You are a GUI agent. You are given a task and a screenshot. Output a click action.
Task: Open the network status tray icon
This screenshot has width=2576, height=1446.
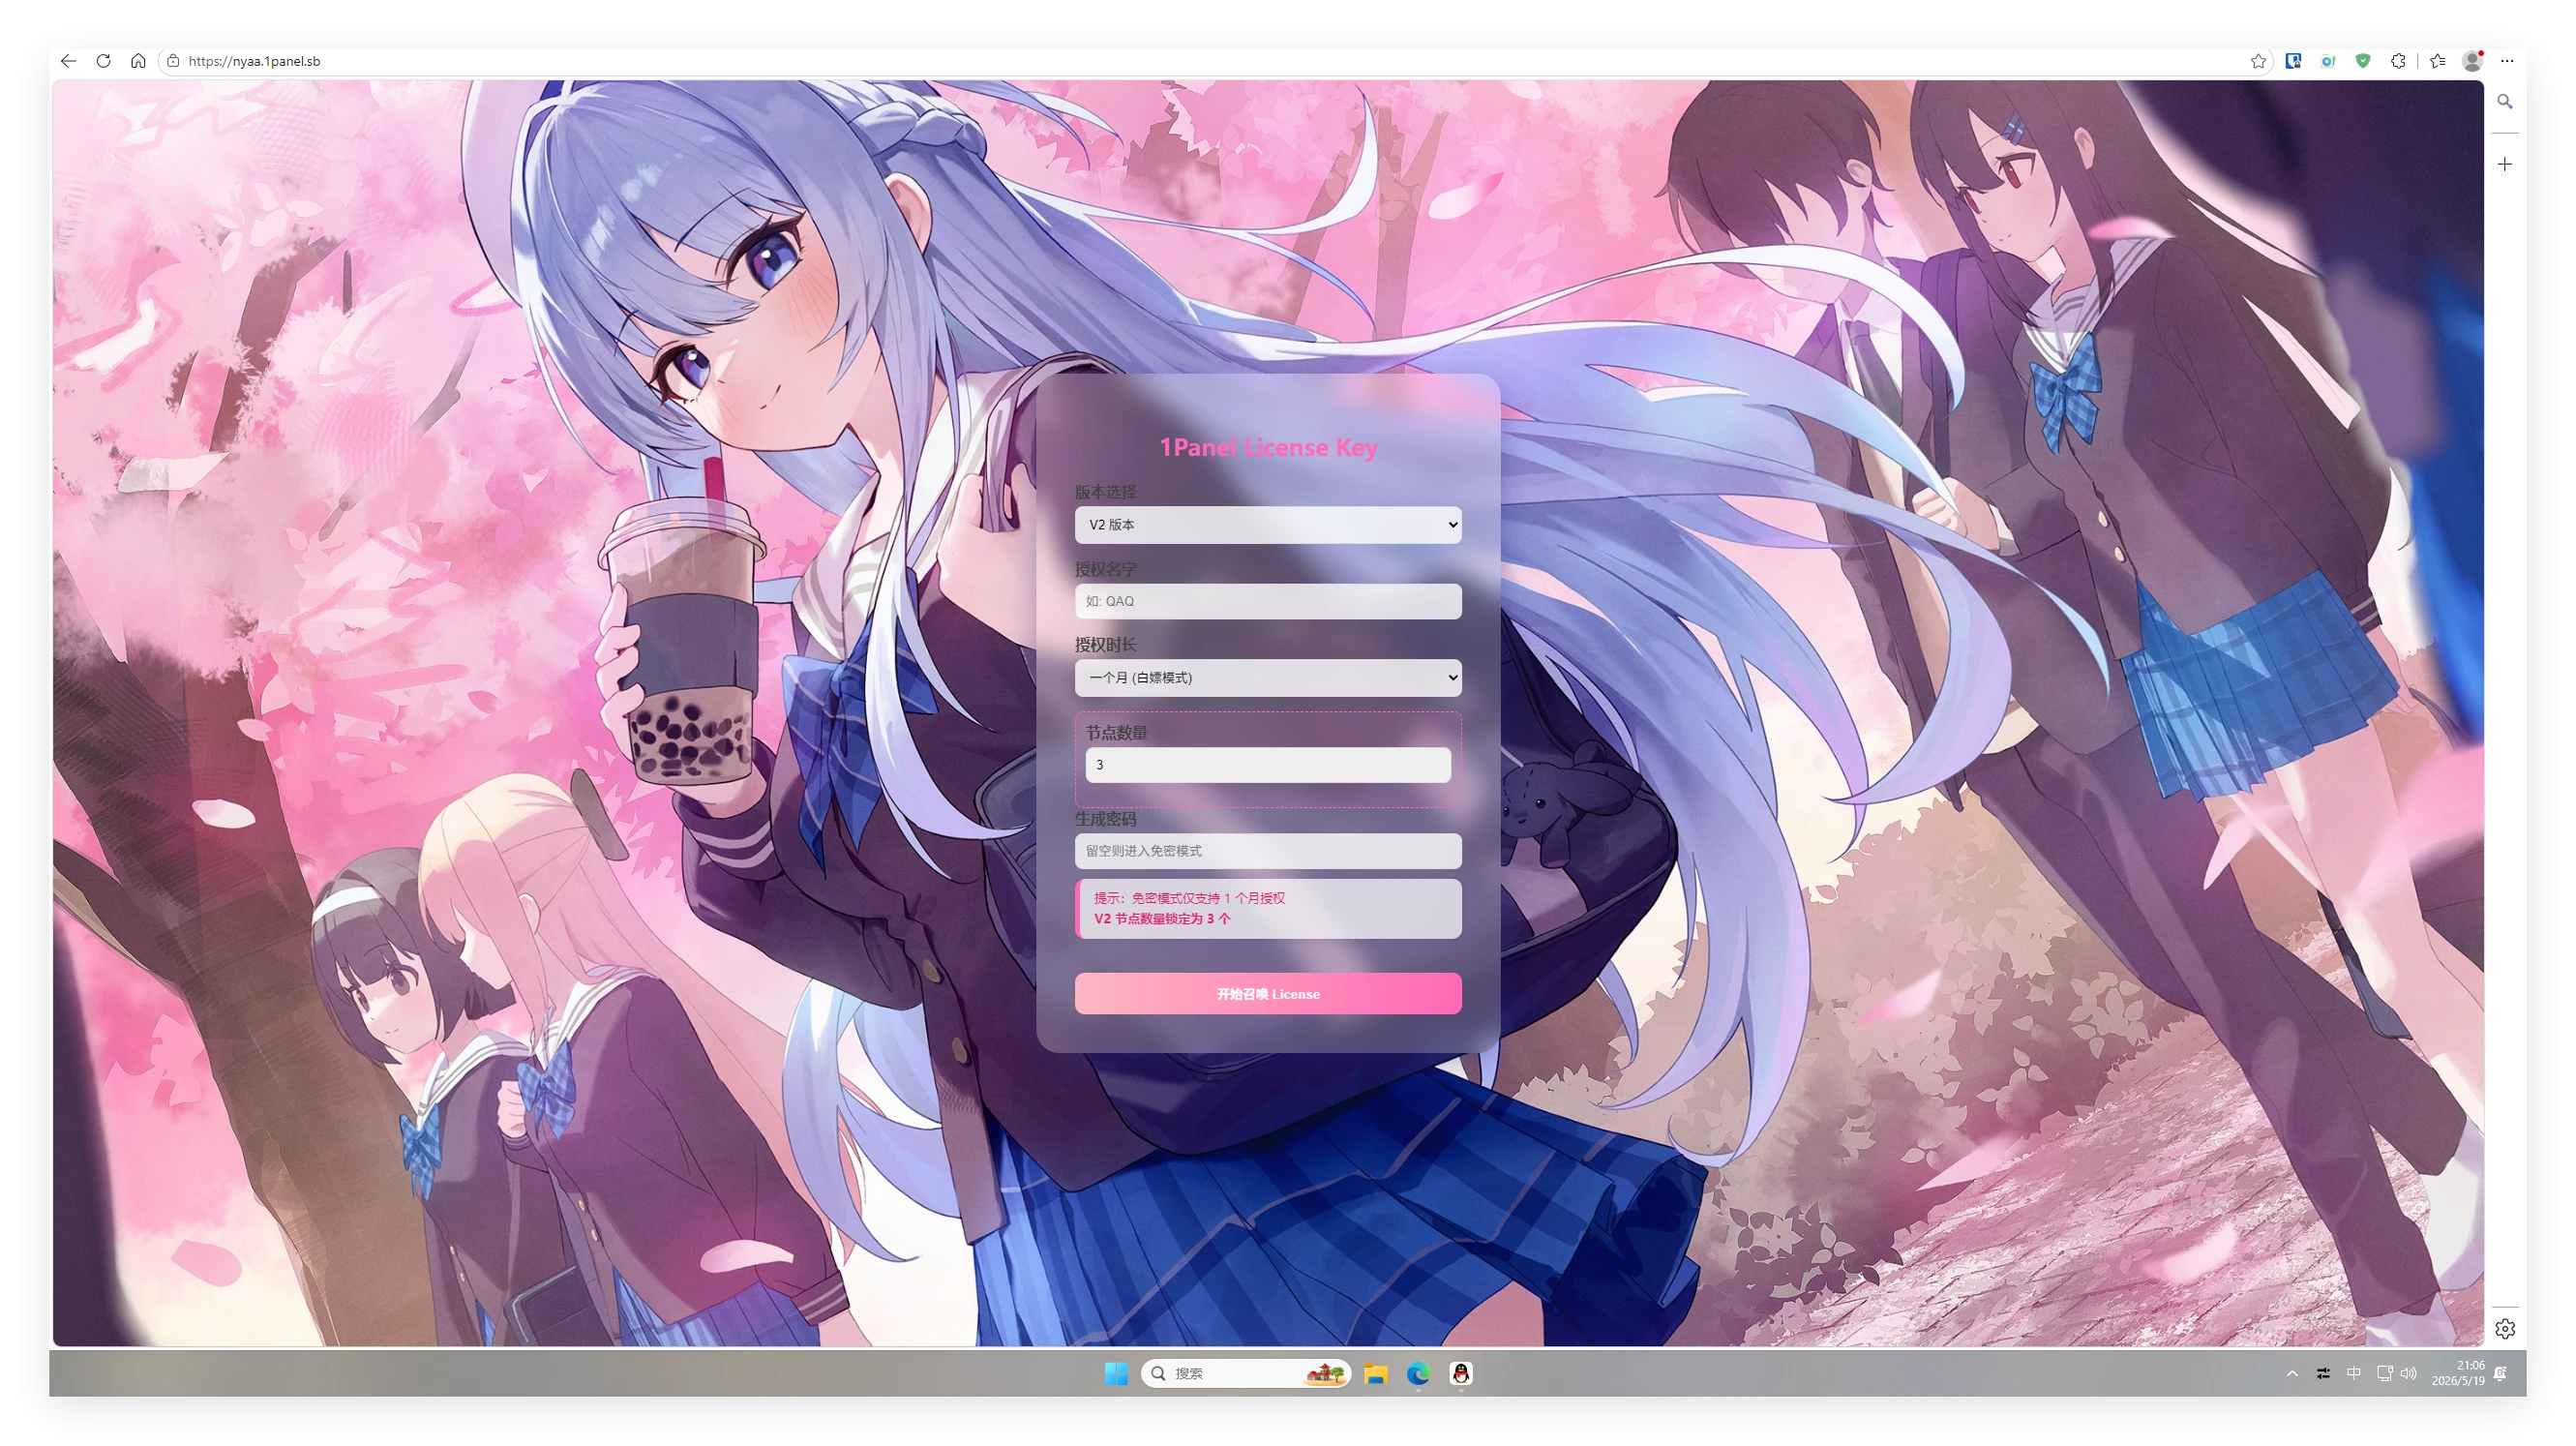point(2384,1373)
